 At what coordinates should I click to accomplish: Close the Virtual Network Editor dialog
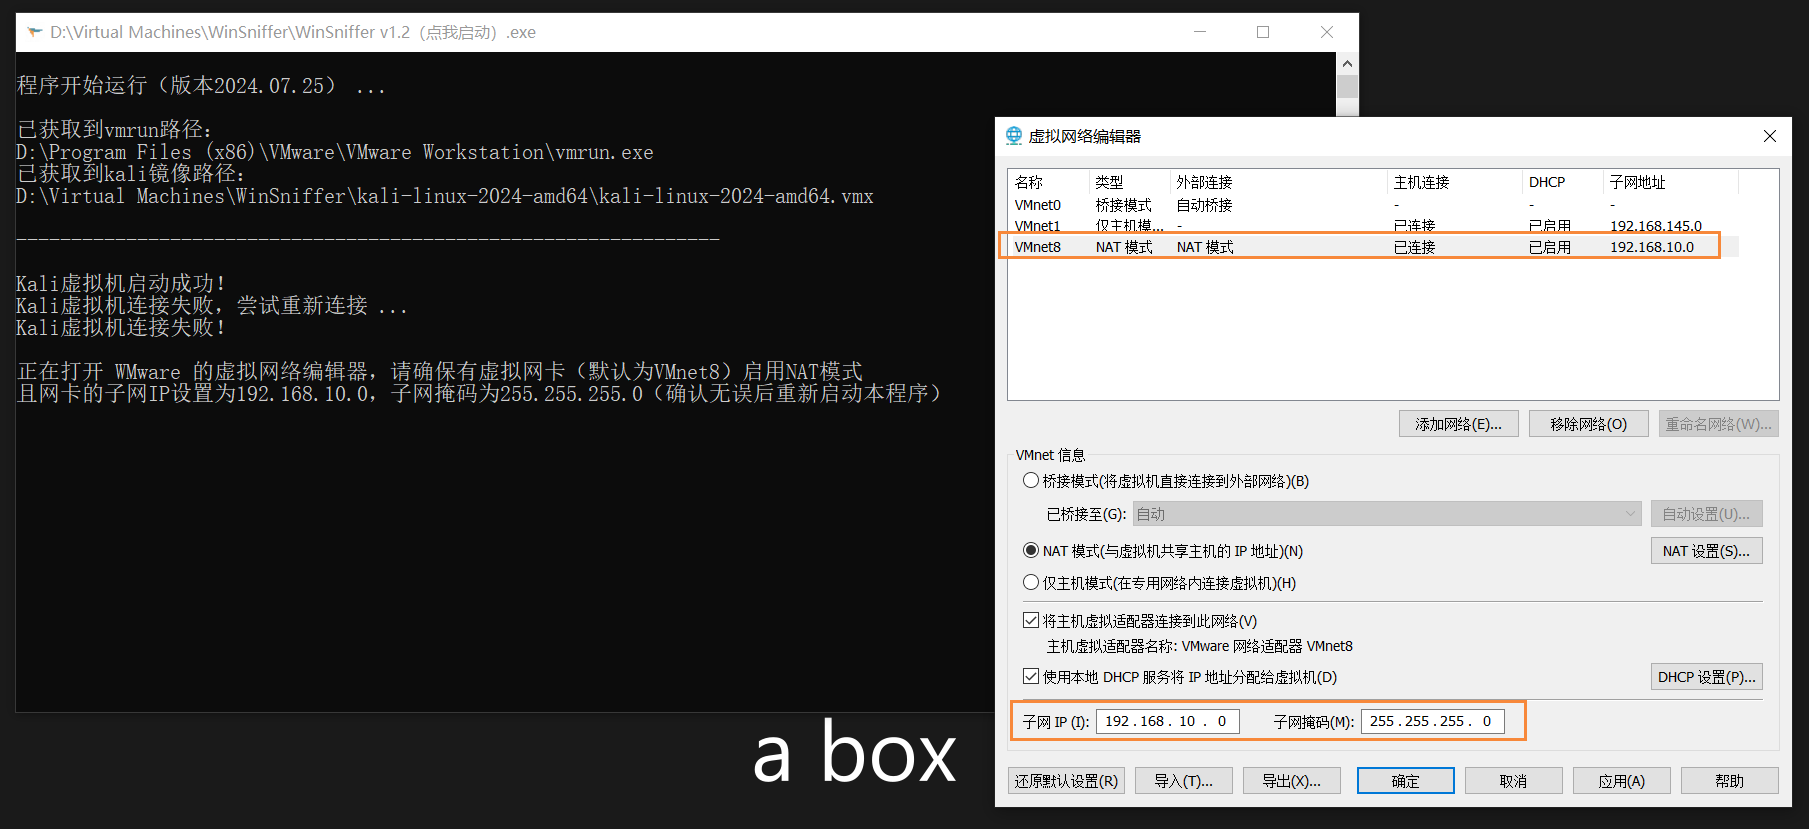tap(1769, 136)
